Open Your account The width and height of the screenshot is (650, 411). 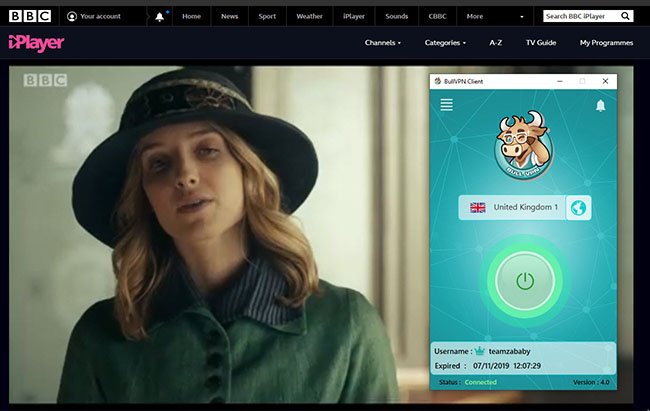tap(94, 16)
